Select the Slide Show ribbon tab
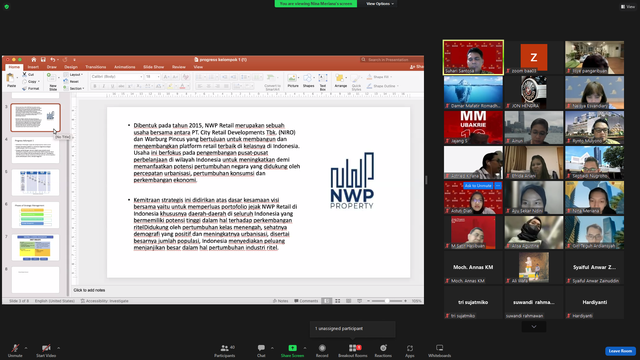Viewport: 640px width, 360px height. [153, 67]
